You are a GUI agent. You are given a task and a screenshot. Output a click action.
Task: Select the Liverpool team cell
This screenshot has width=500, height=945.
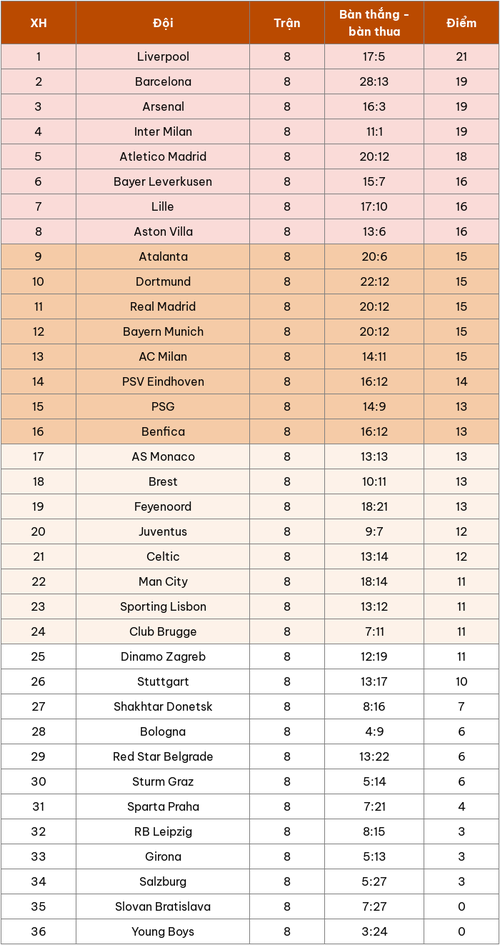163,57
